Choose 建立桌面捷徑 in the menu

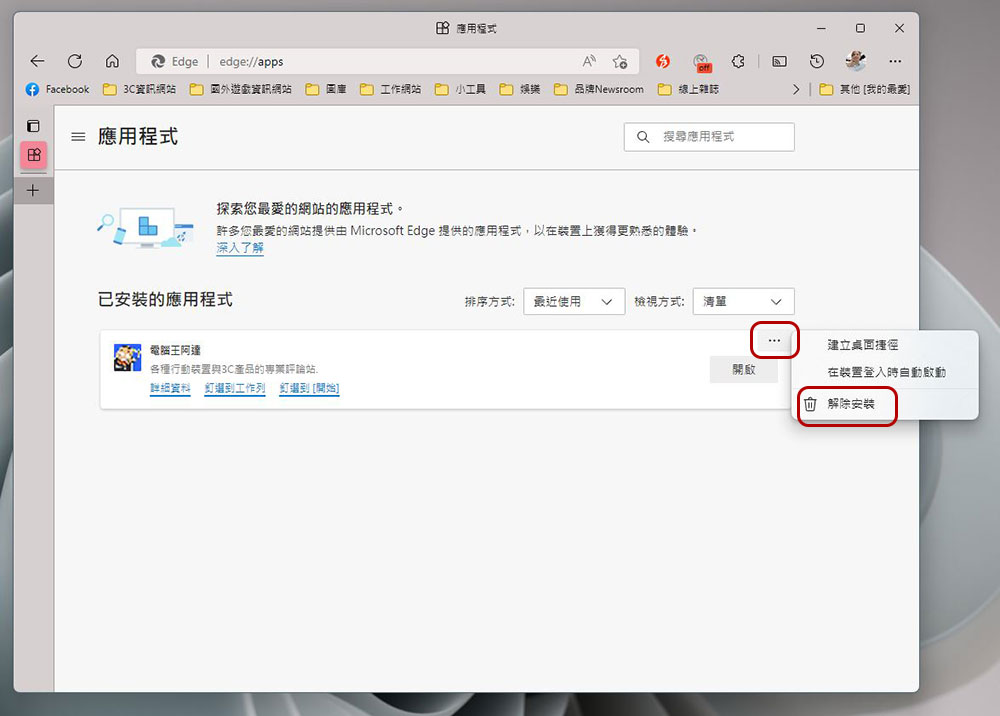[862, 345]
